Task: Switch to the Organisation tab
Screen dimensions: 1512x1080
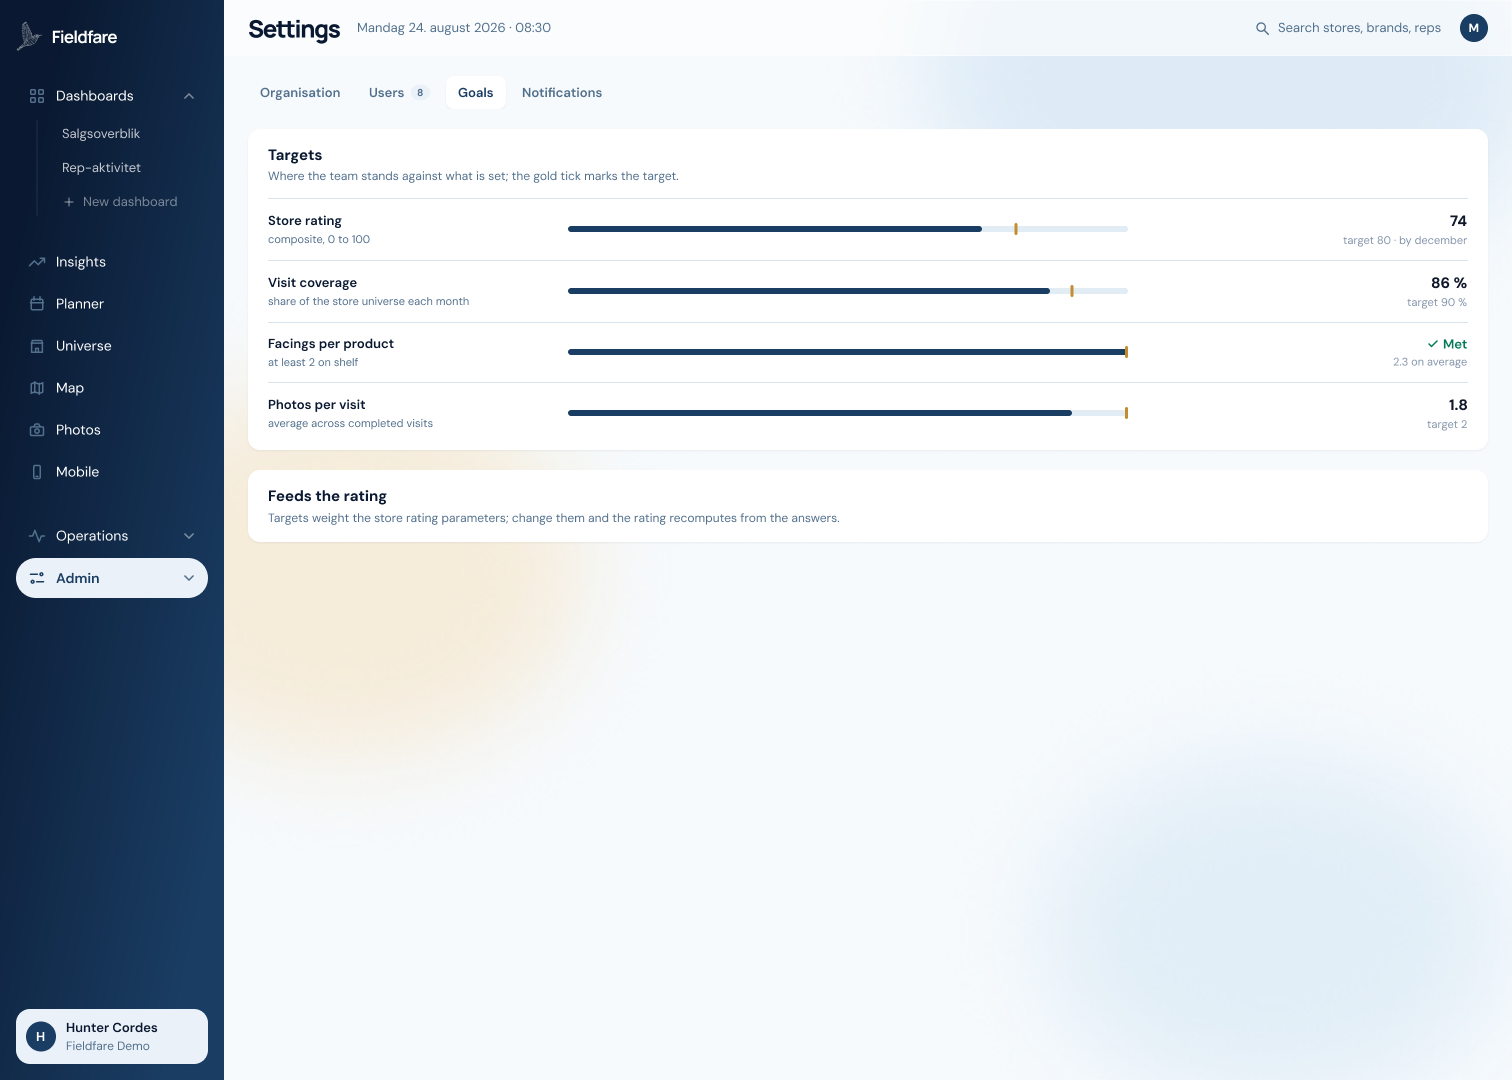Action: click(300, 93)
